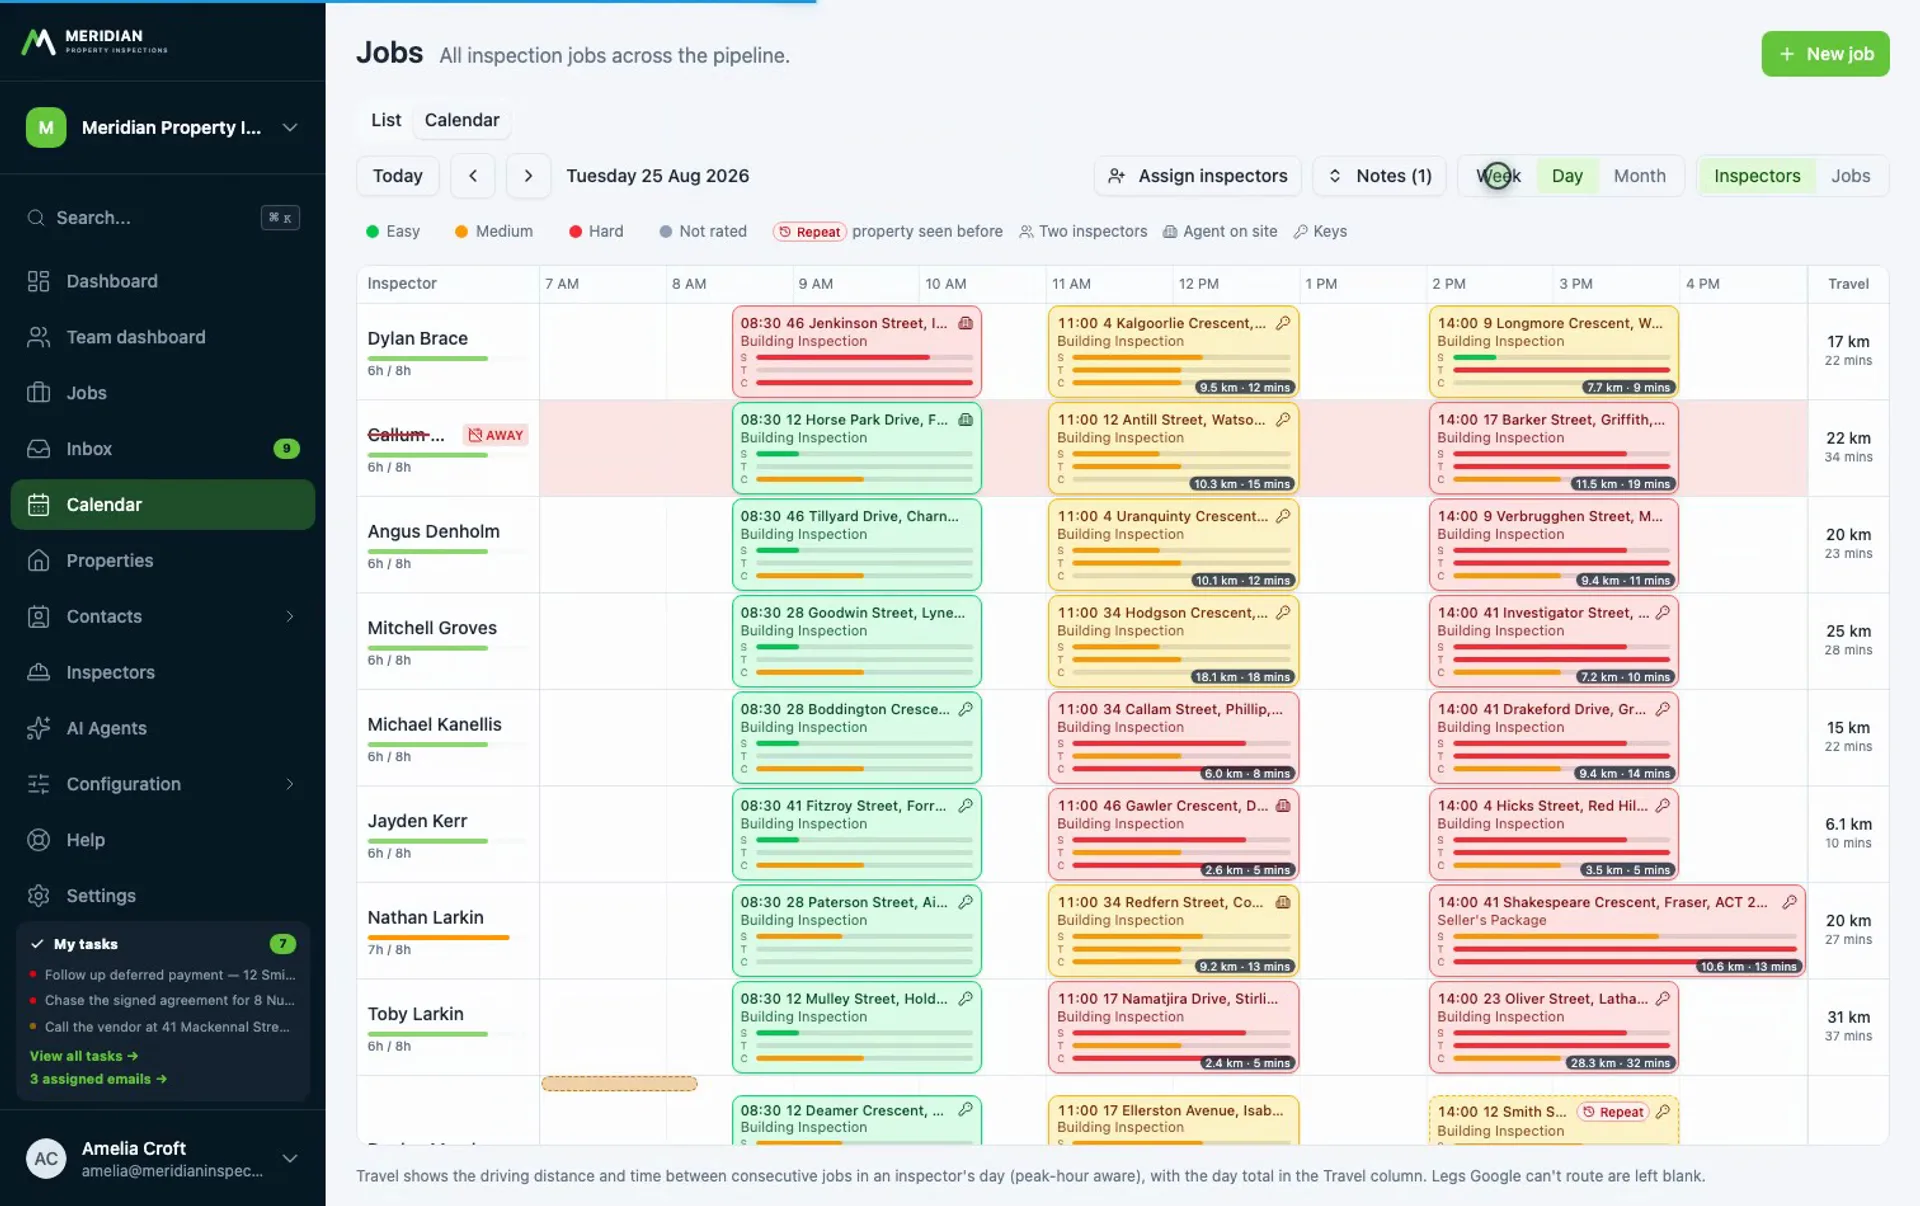This screenshot has height=1206, width=1920.
Task: Click the orange Medium legend dot
Action: click(461, 232)
